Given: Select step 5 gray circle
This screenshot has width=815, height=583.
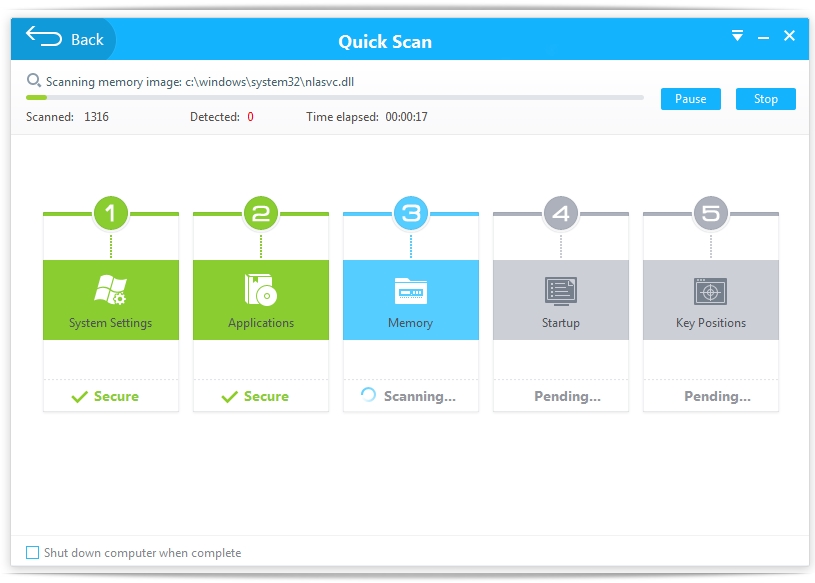Looking at the screenshot, I should (x=711, y=213).
